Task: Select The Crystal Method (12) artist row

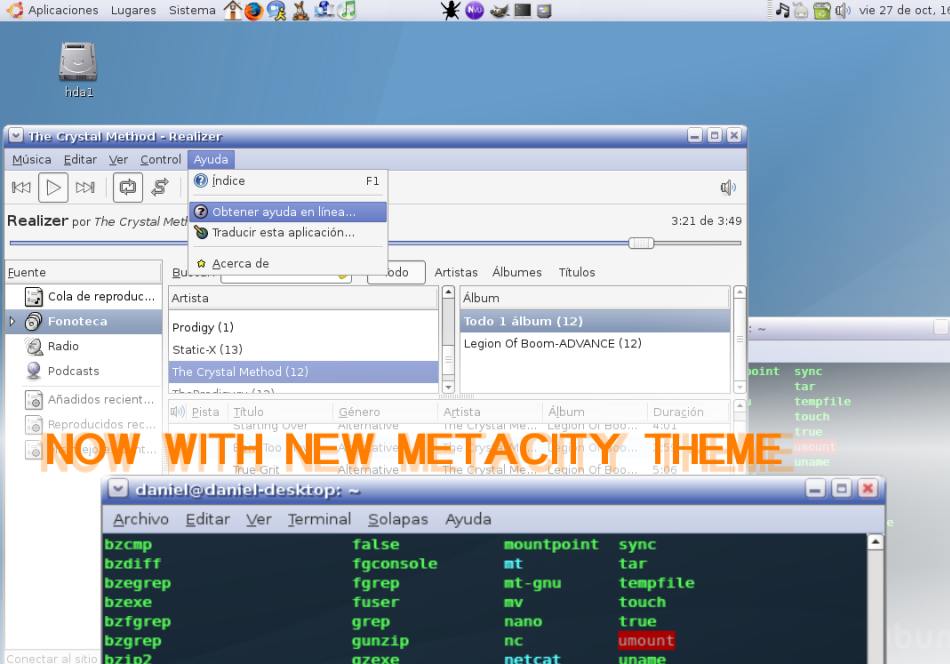Action: click(303, 372)
